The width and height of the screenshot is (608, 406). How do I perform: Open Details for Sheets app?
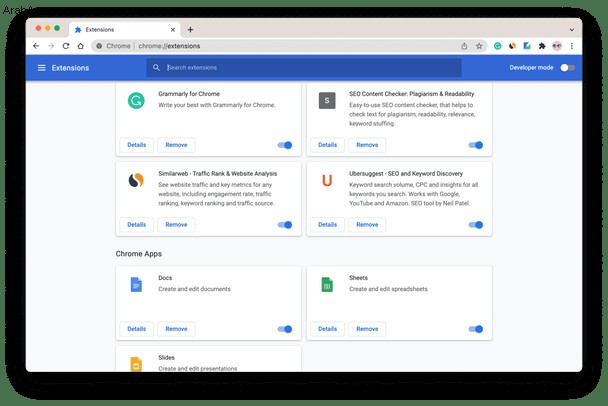[x=327, y=329]
